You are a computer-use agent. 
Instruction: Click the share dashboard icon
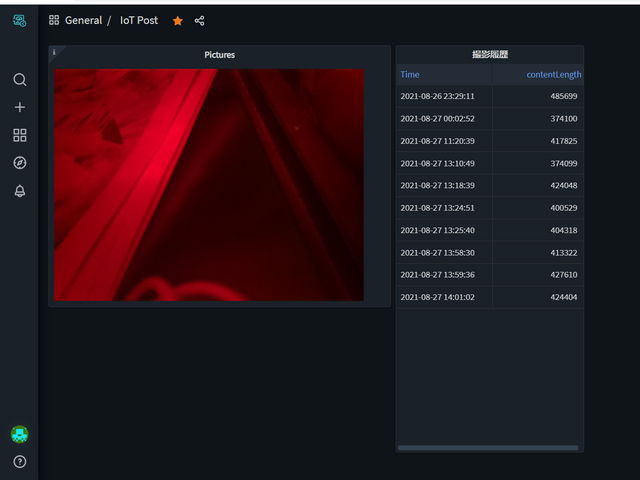pos(200,20)
